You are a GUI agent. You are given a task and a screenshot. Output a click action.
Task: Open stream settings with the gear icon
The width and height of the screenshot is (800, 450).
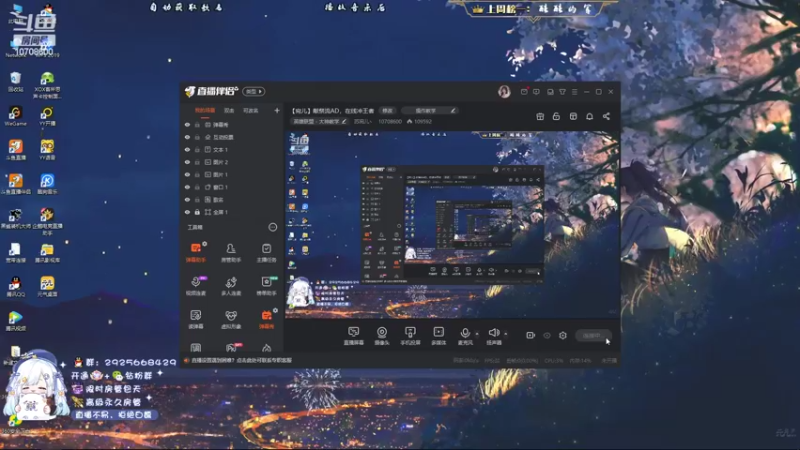point(563,335)
